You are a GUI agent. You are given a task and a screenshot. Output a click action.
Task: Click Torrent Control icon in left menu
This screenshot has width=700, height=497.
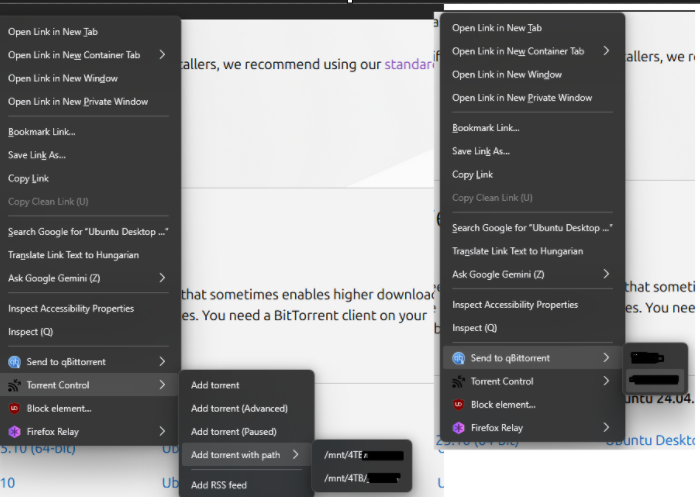(14, 385)
